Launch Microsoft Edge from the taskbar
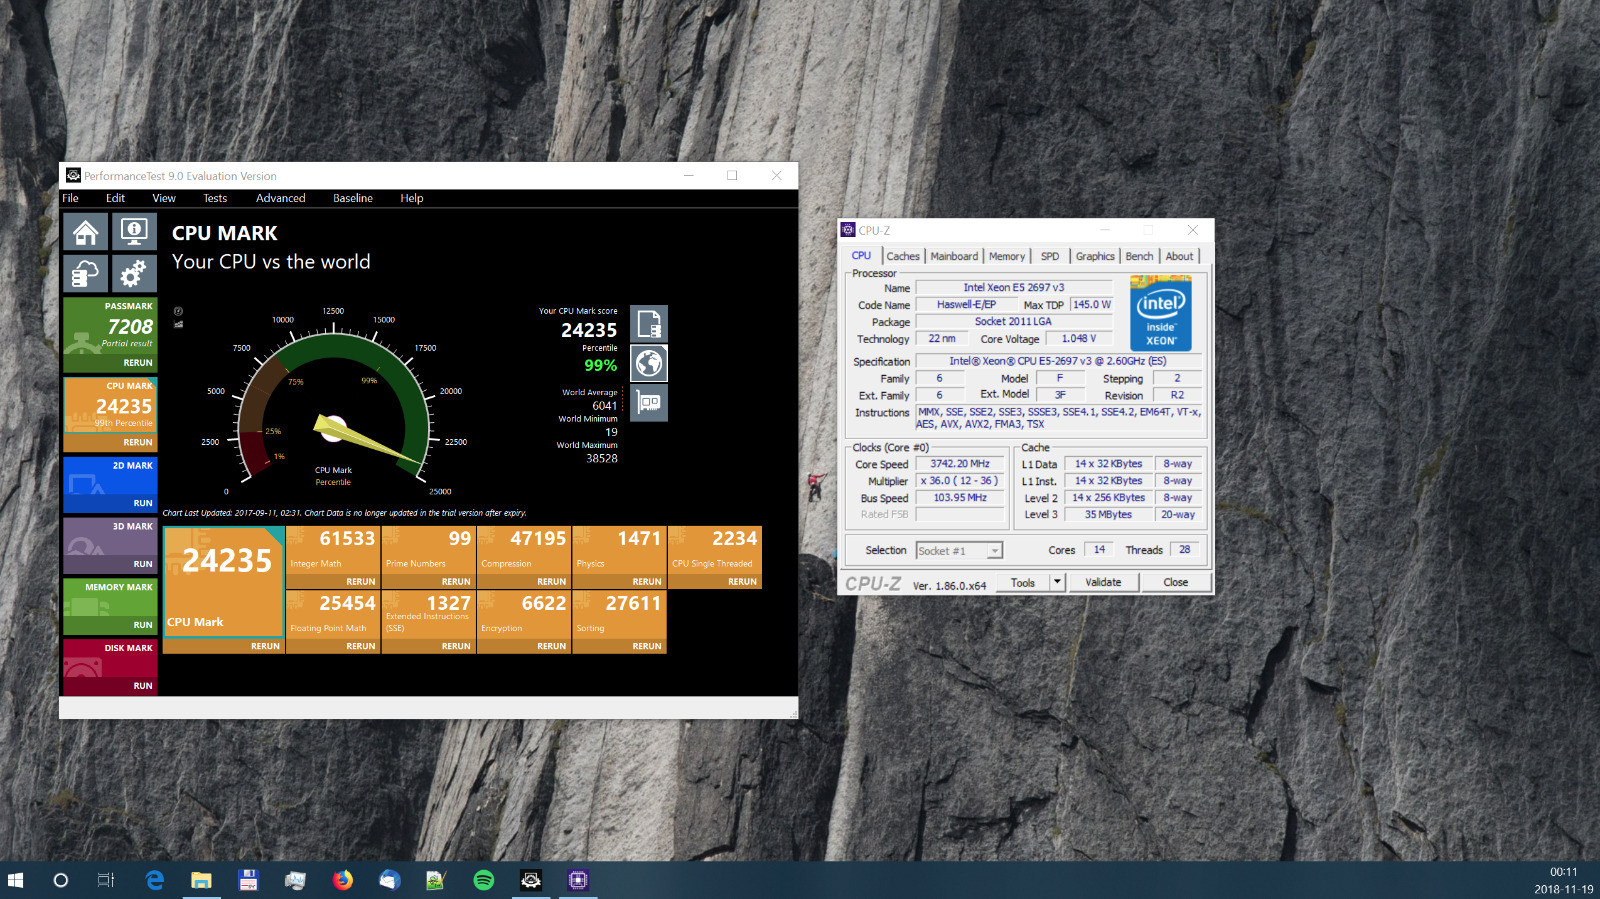This screenshot has height=899, width=1600. [154, 880]
